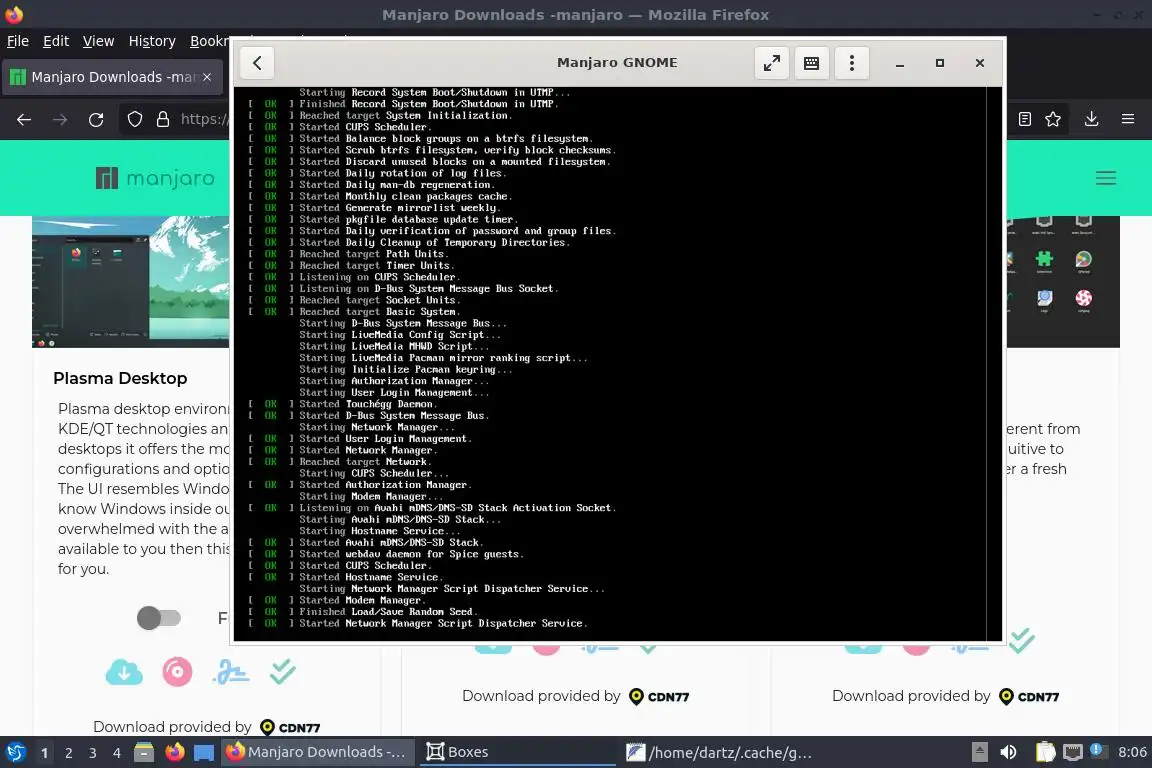This screenshot has height=768, width=1152.
Task: Launch file manager from taskbar
Action: point(144,753)
